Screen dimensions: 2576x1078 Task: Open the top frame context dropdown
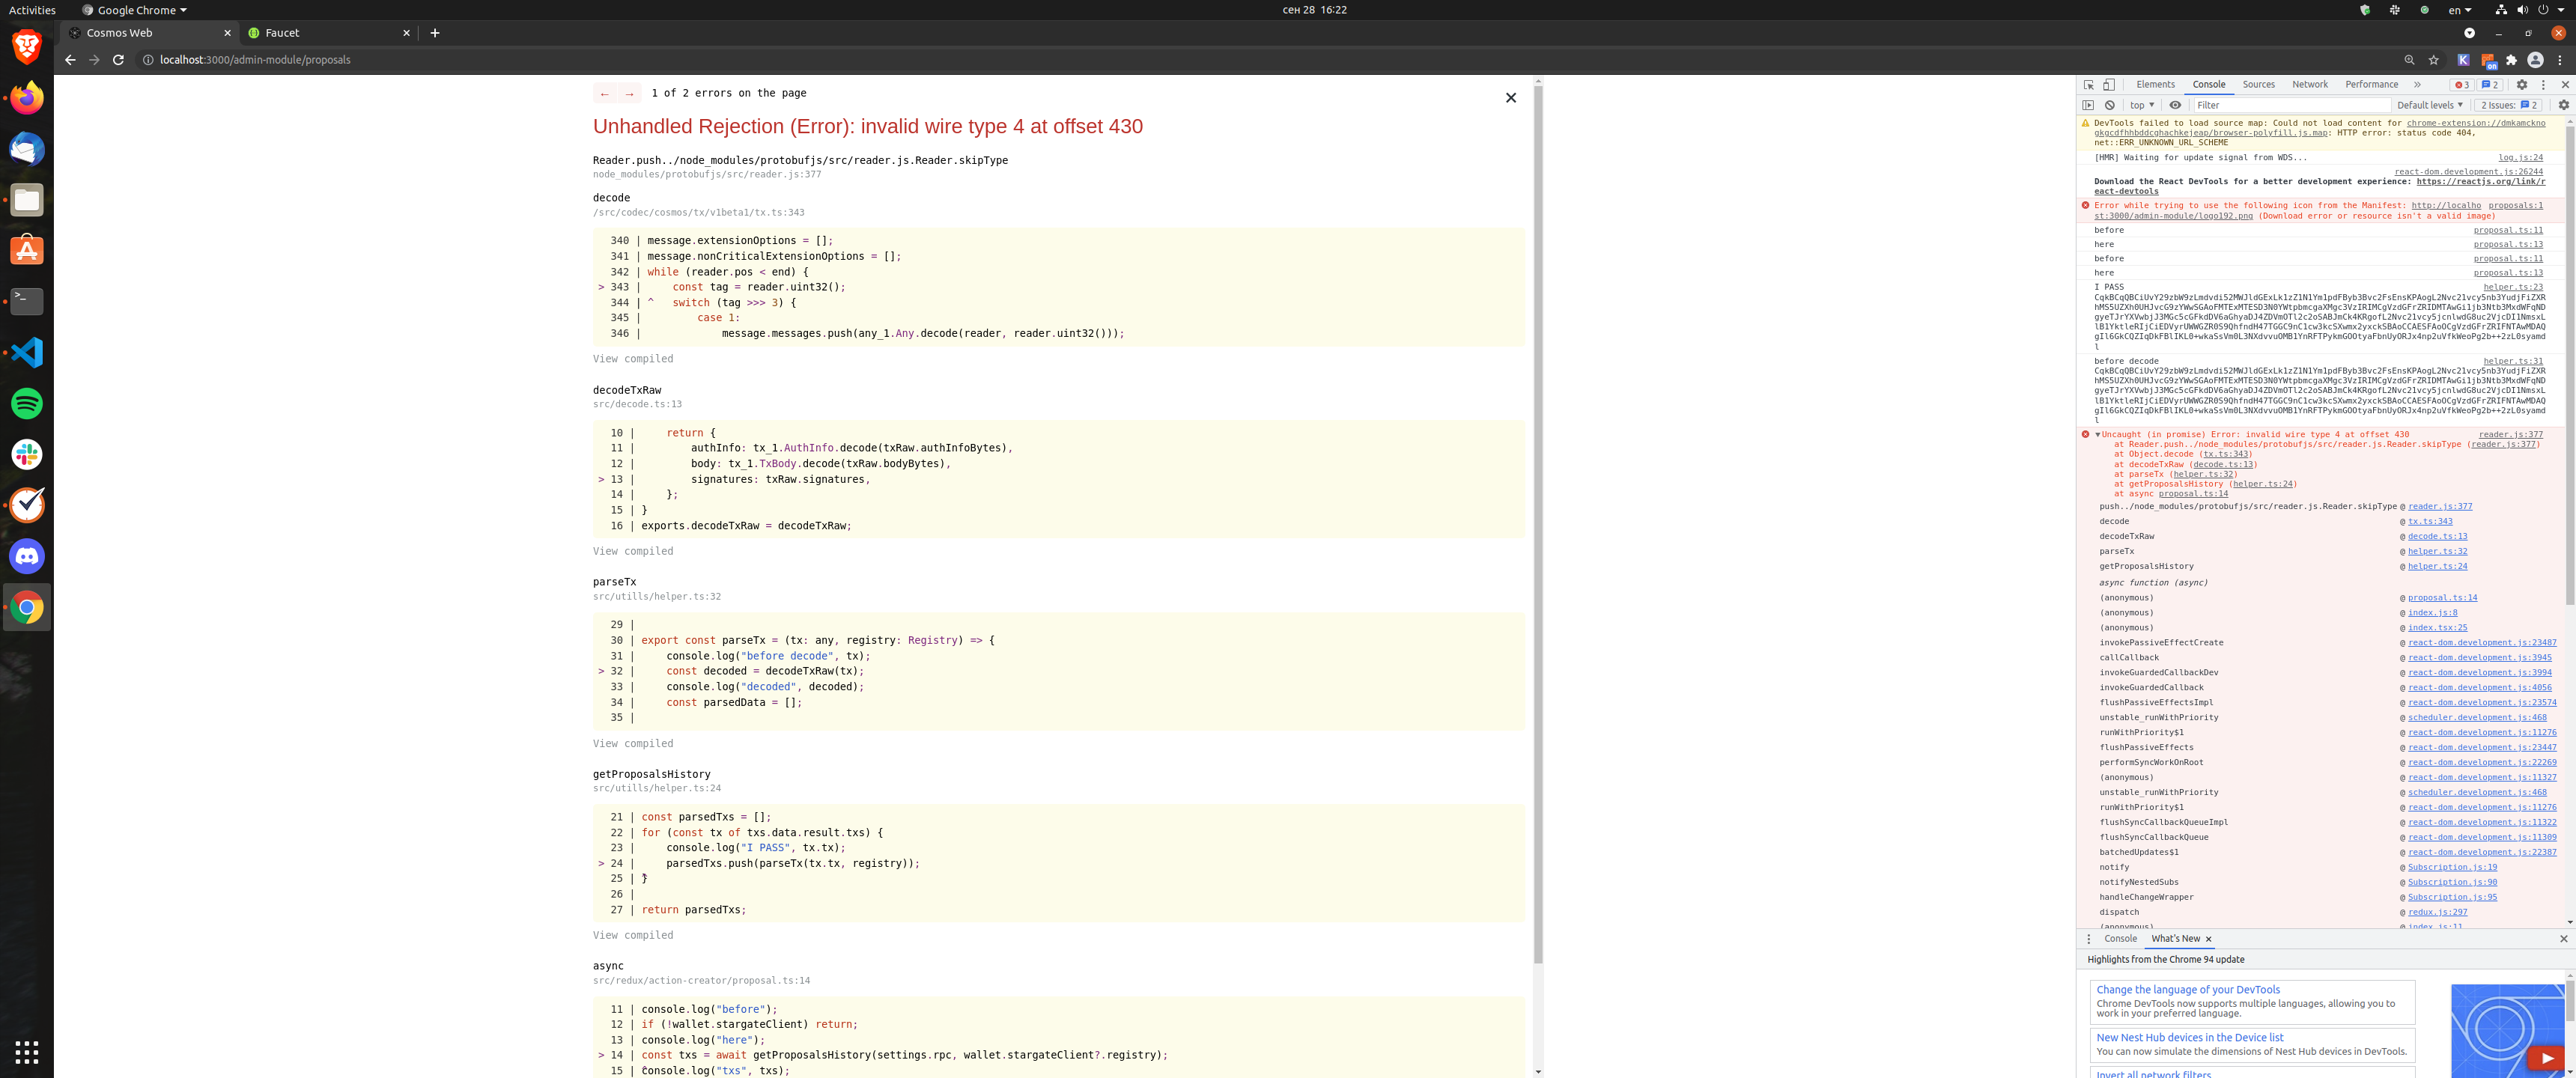[2140, 105]
